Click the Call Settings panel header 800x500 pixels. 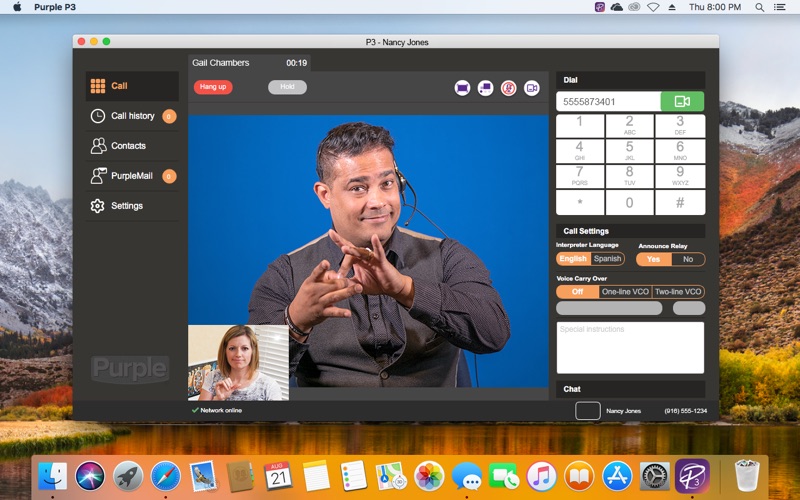(x=630, y=231)
